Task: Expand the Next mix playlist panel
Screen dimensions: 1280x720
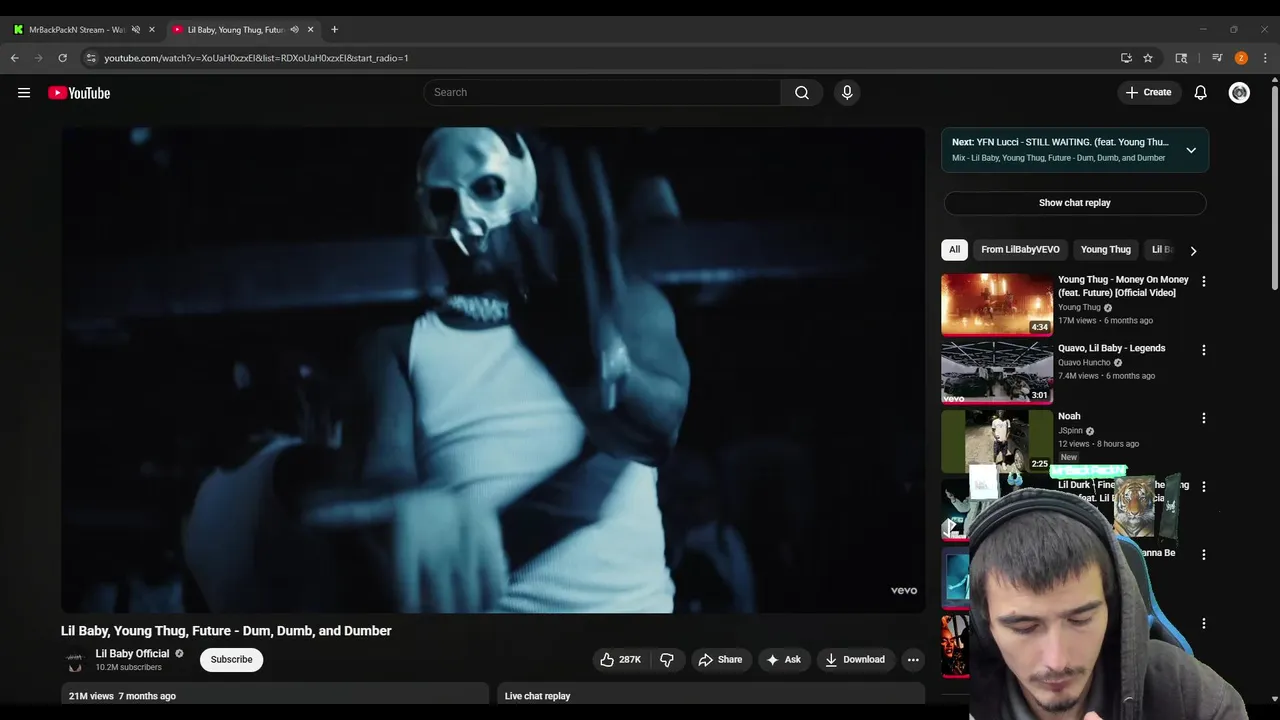Action: pos(1191,150)
